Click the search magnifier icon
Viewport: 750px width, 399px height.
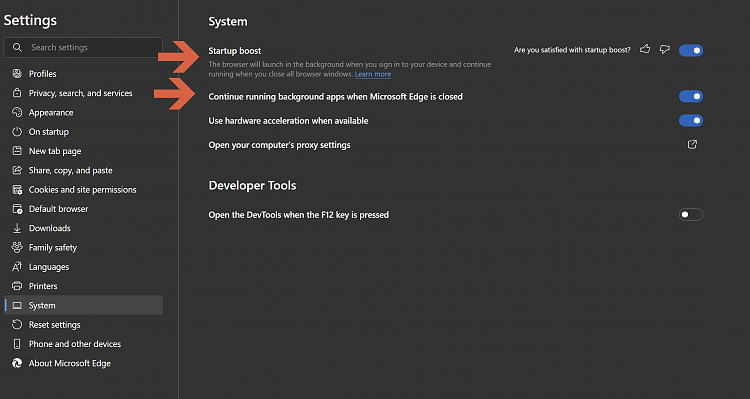coord(17,47)
